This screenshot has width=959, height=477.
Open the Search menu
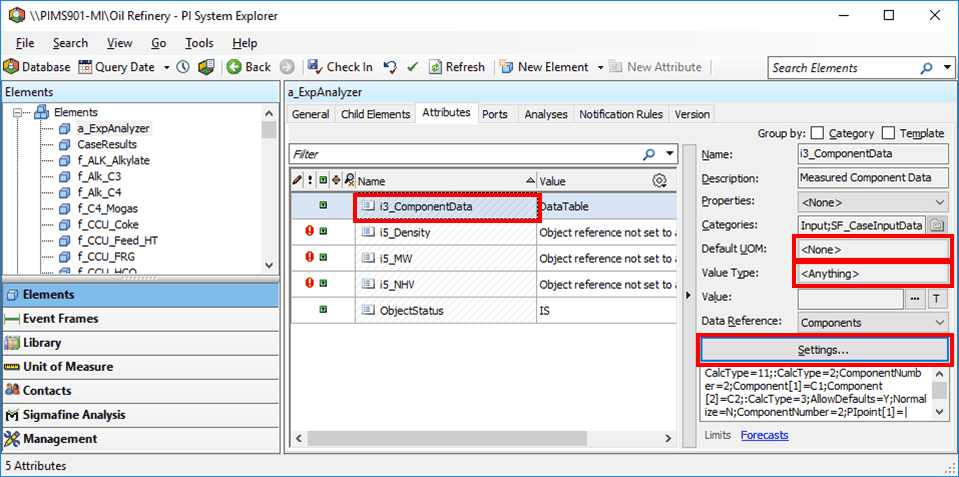tap(70, 43)
